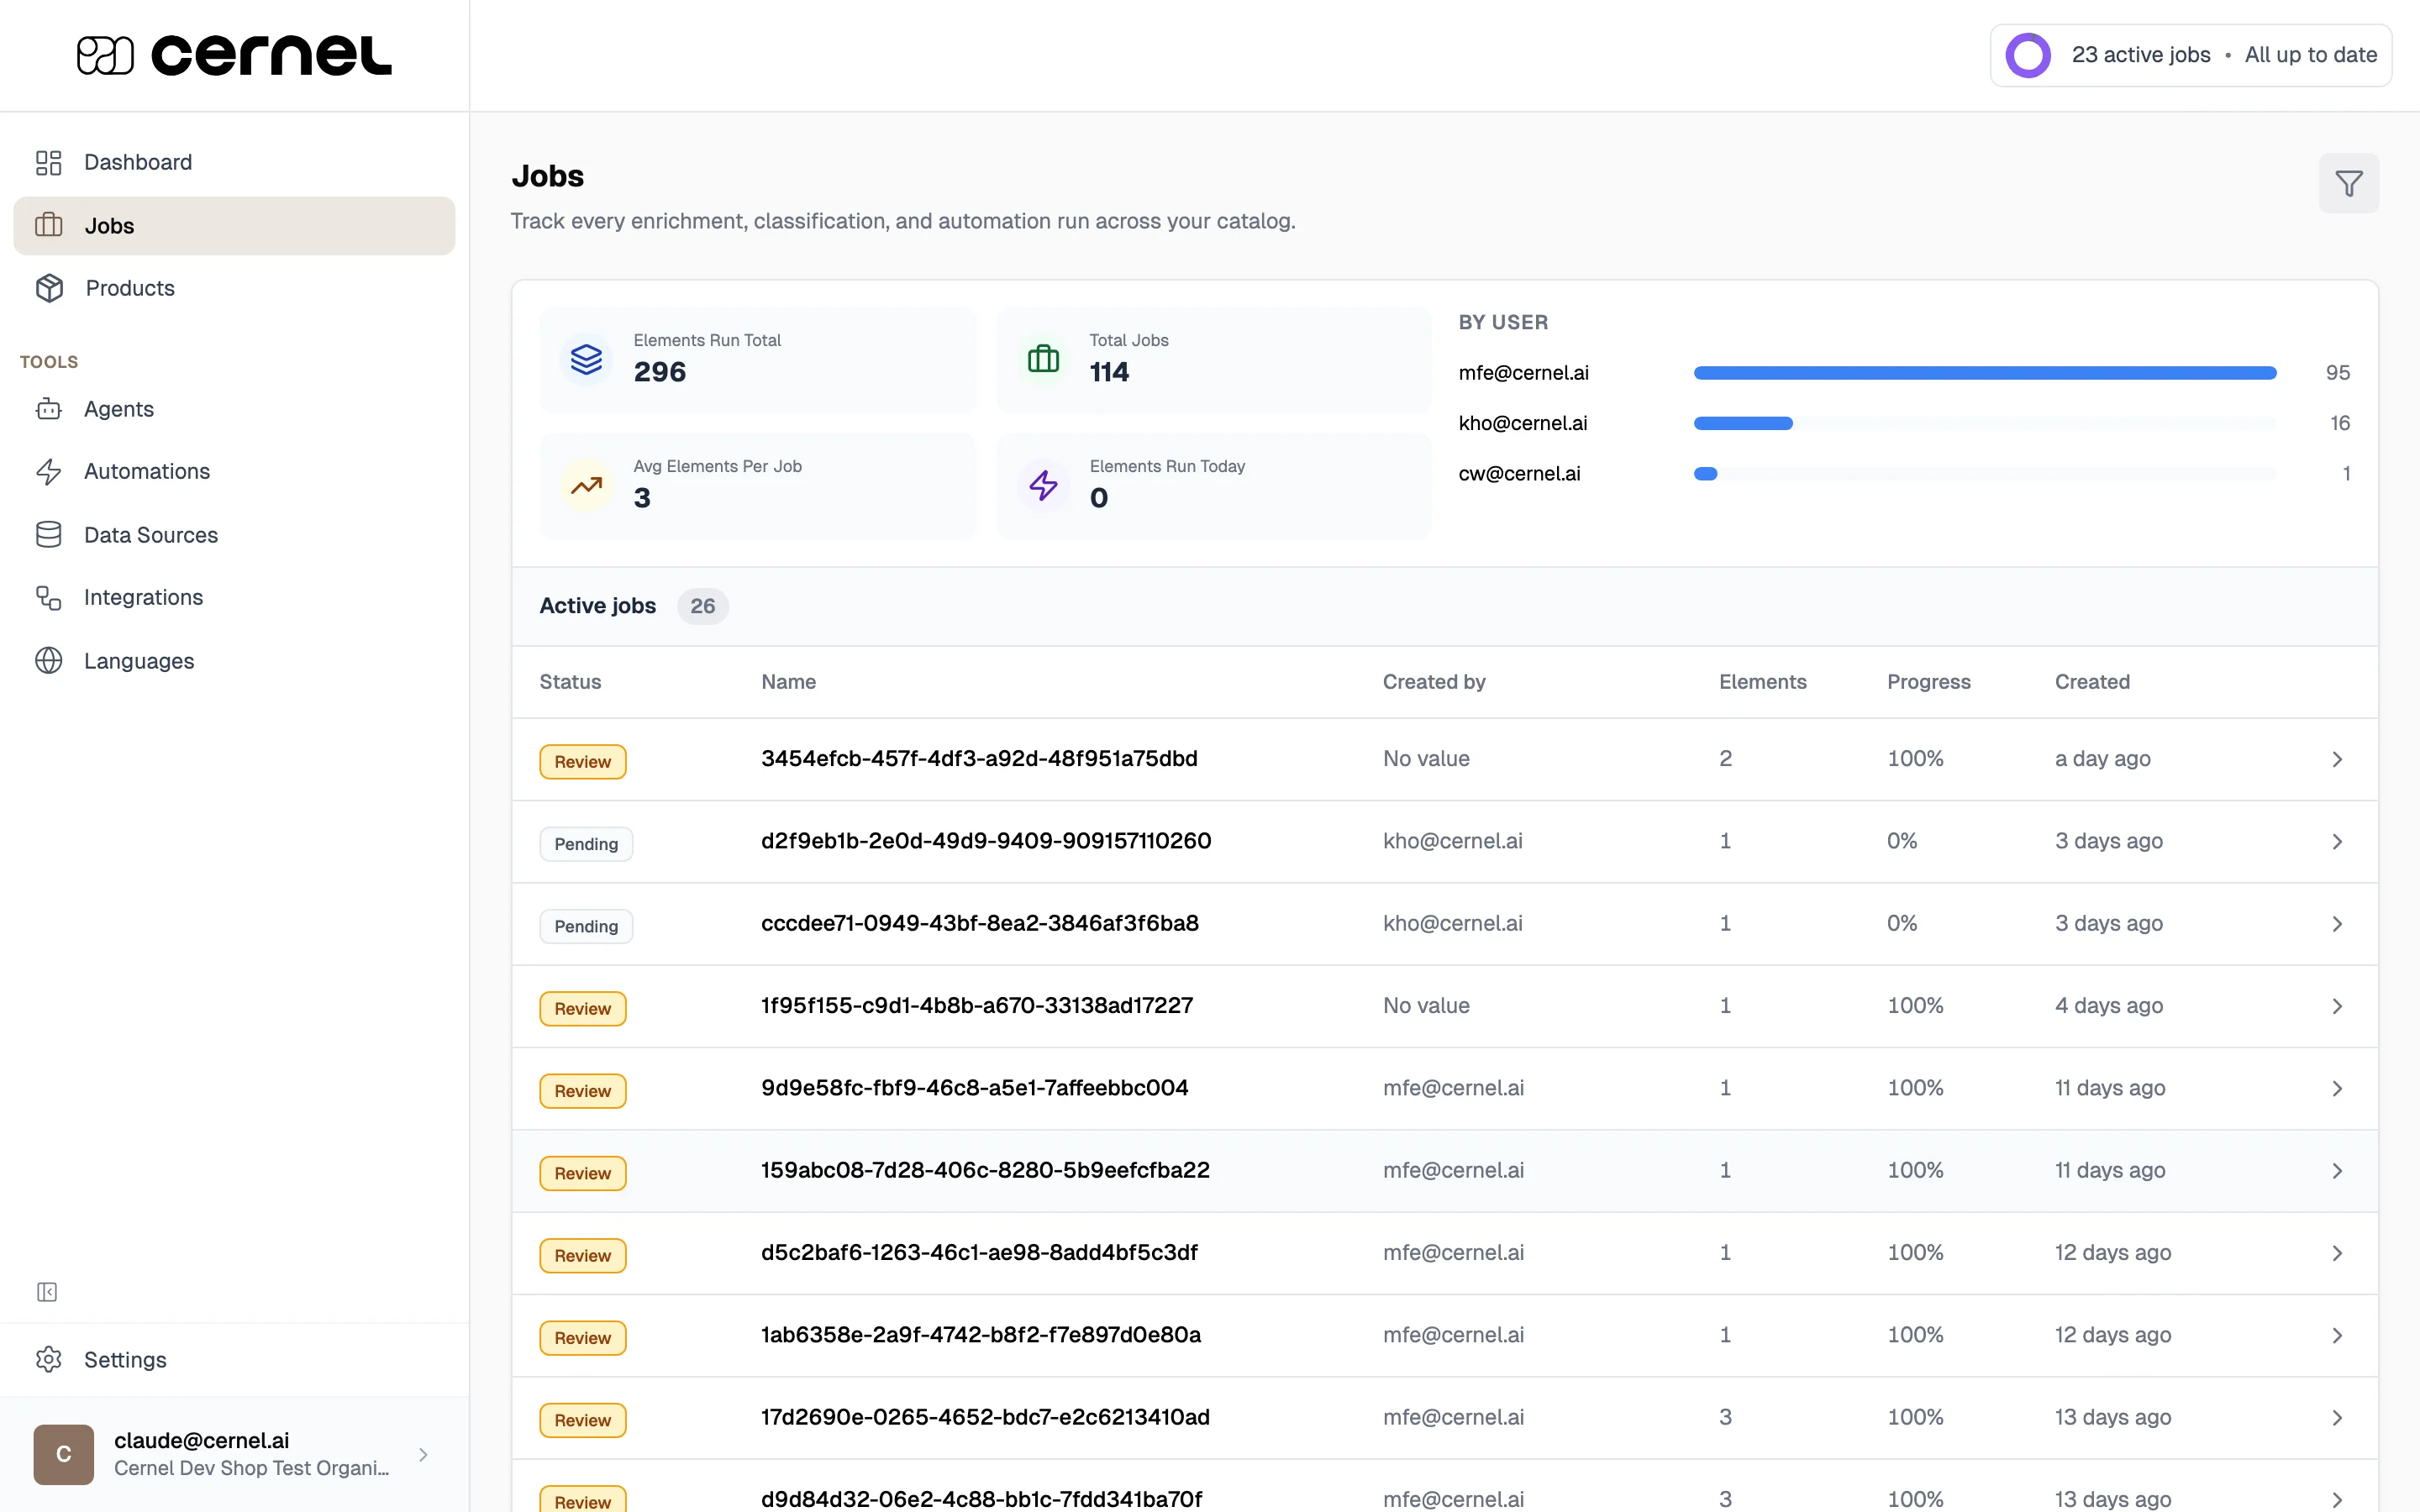Click the Active jobs count badge 26

[702, 606]
